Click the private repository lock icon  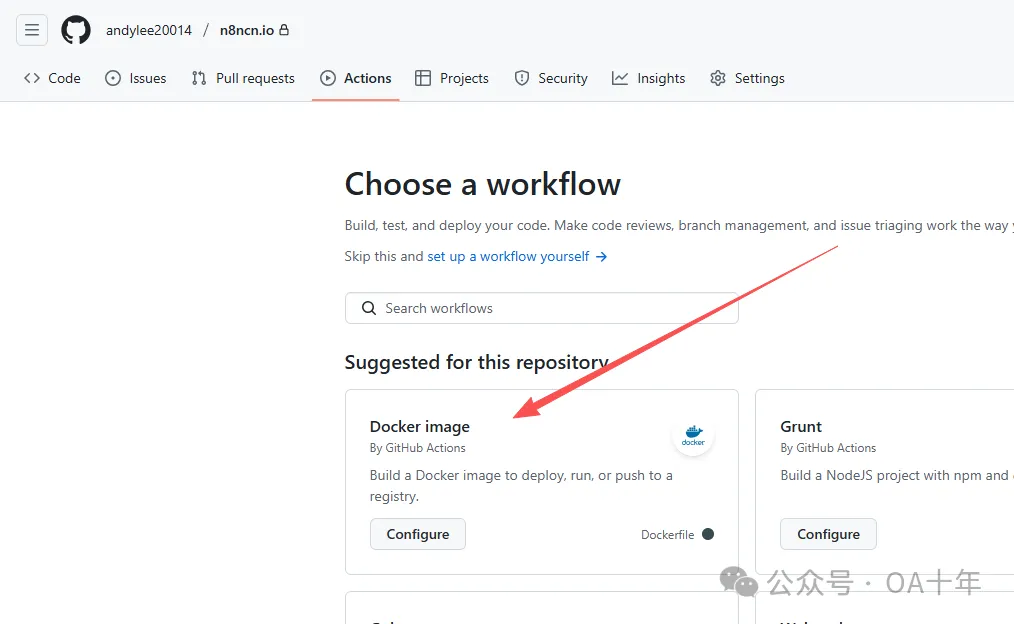284,29
